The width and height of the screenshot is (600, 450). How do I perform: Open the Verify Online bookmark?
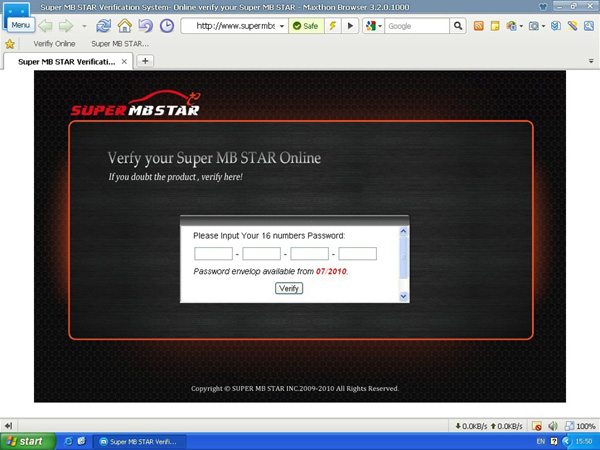[x=54, y=44]
